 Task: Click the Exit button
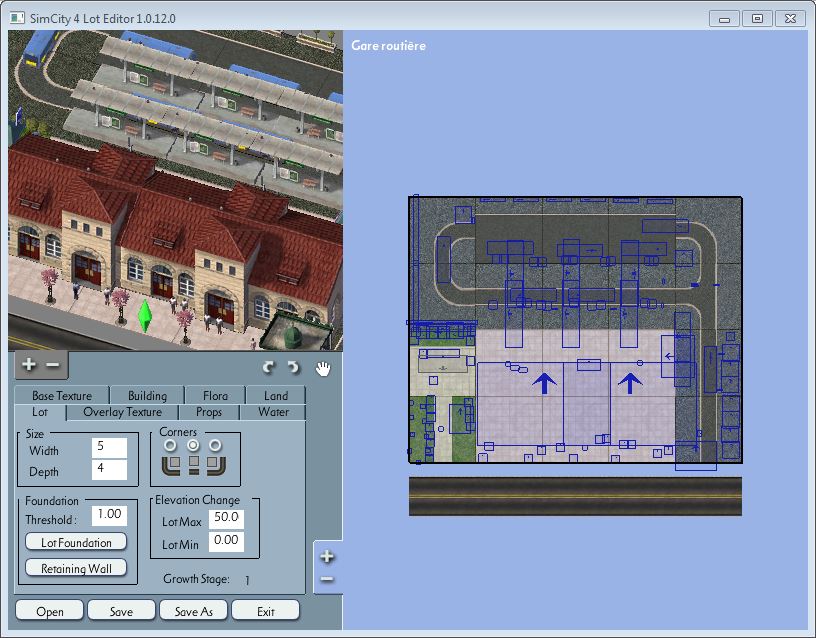point(265,611)
